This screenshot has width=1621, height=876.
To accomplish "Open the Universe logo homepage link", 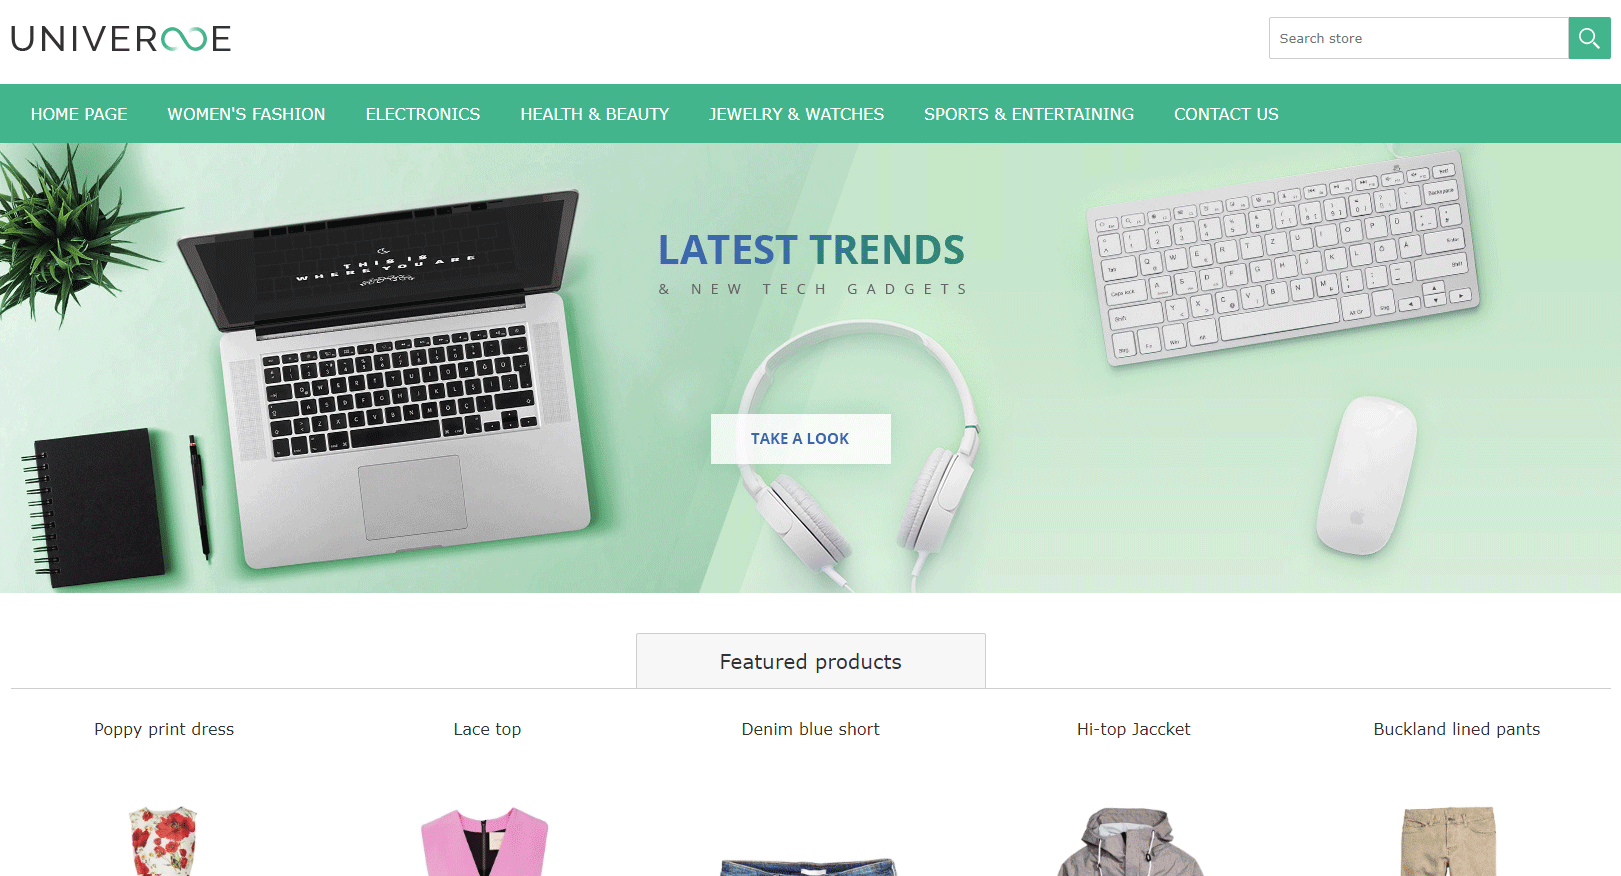I will click(x=121, y=39).
